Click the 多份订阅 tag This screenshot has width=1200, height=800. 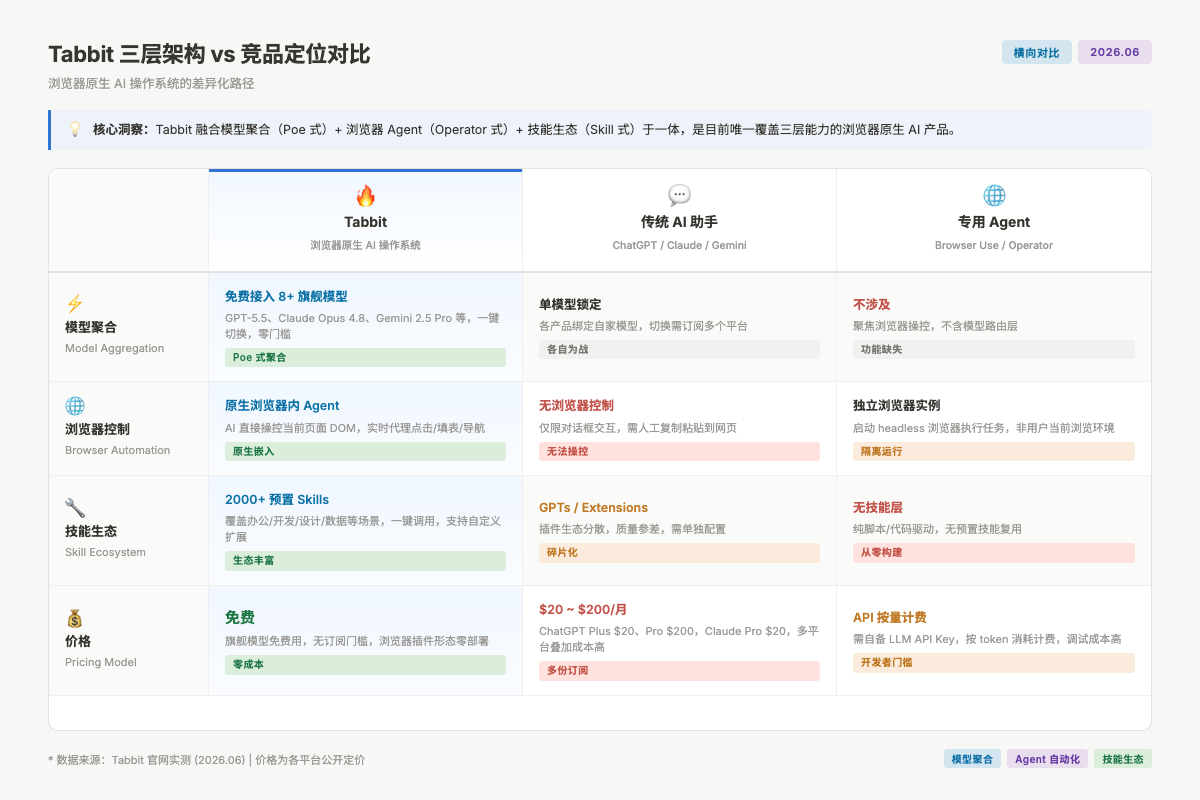click(679, 670)
